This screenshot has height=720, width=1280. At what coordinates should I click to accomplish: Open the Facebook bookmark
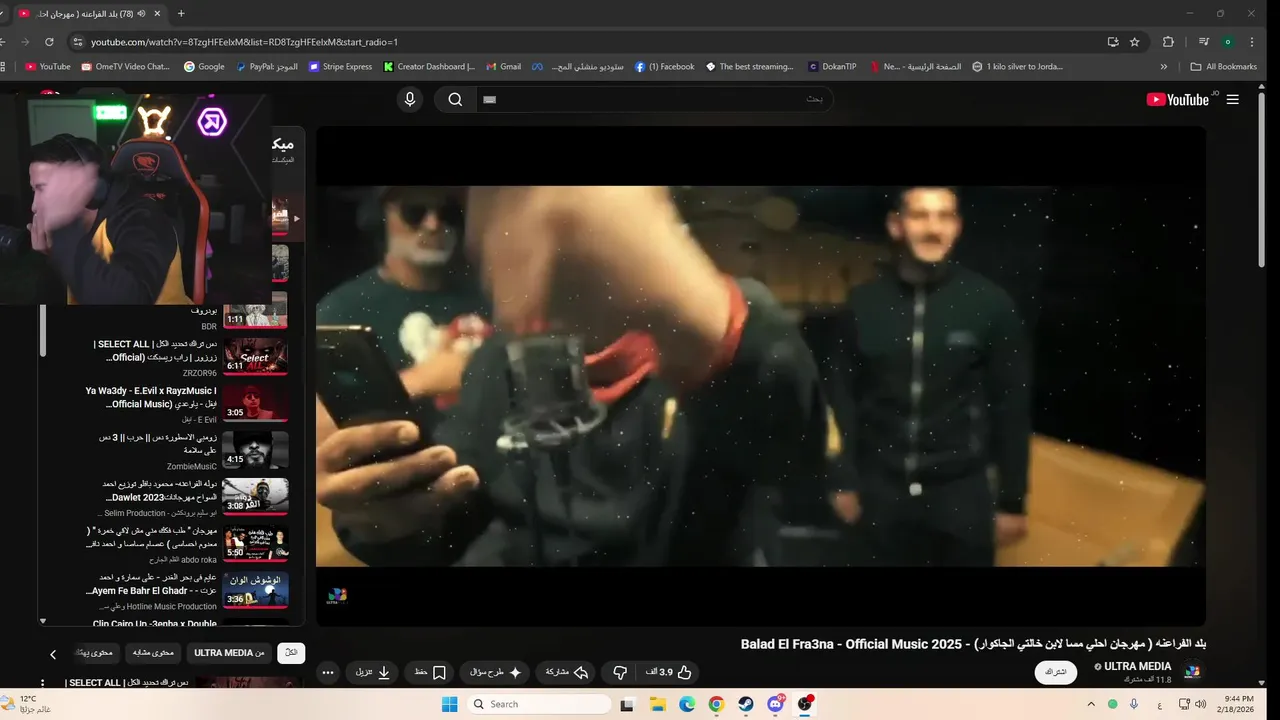664,67
